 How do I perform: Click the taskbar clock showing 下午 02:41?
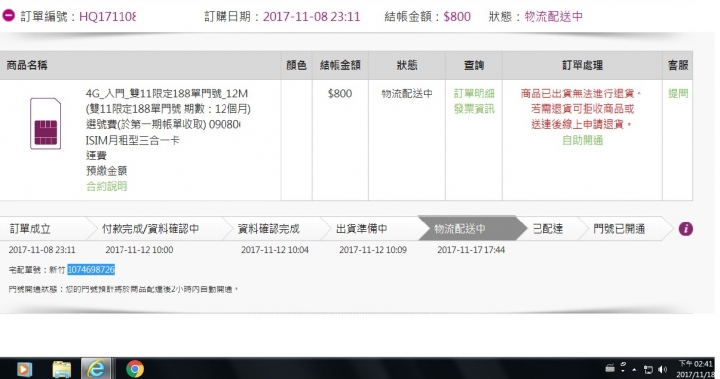click(696, 369)
